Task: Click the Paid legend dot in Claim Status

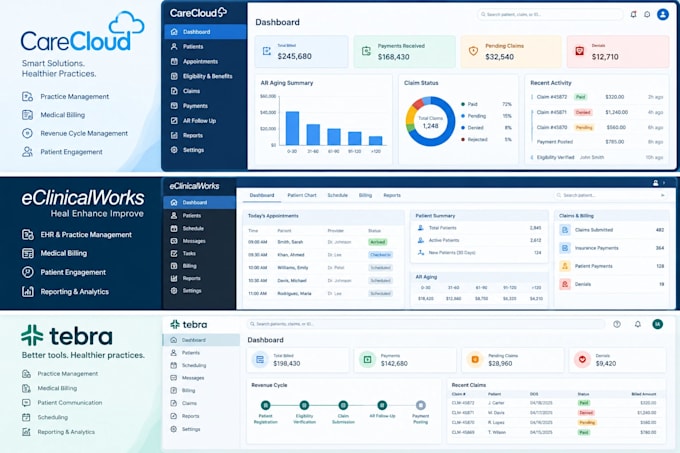Action: 463,104
